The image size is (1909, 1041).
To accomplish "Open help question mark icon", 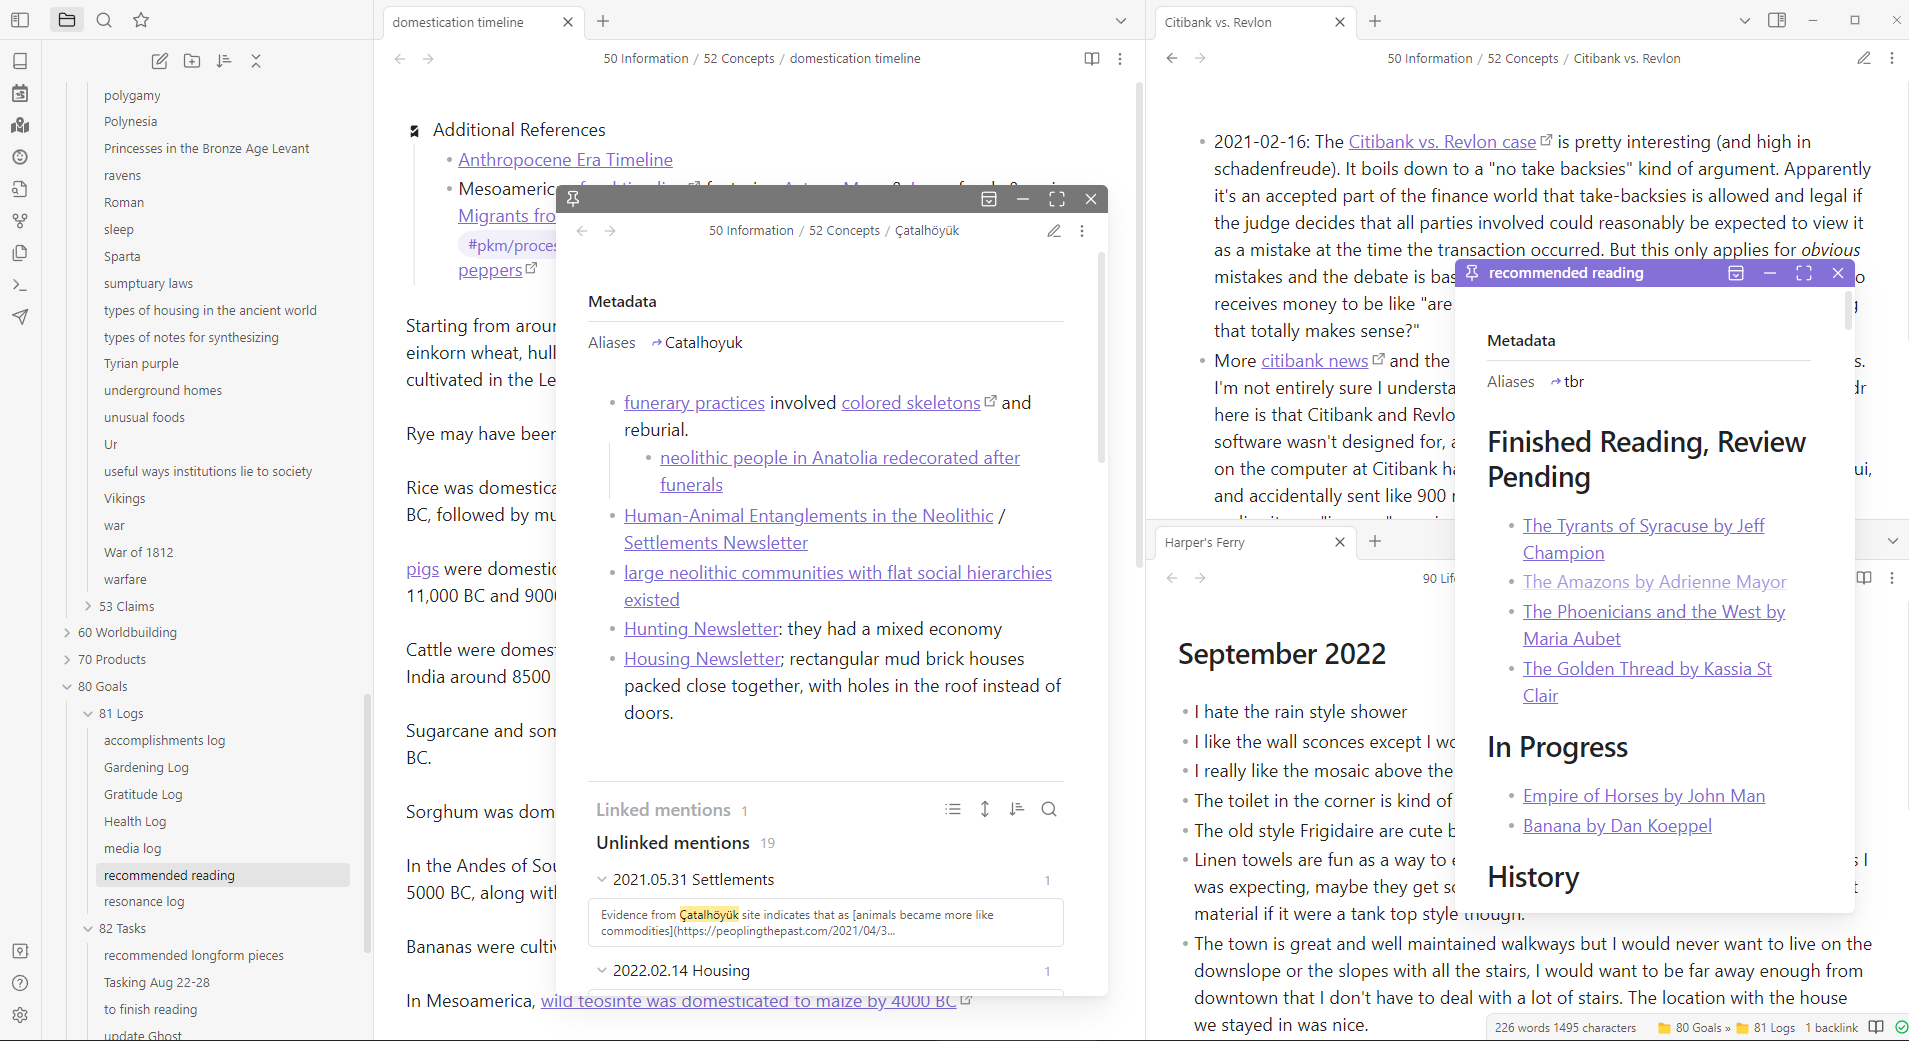I will click(x=20, y=983).
